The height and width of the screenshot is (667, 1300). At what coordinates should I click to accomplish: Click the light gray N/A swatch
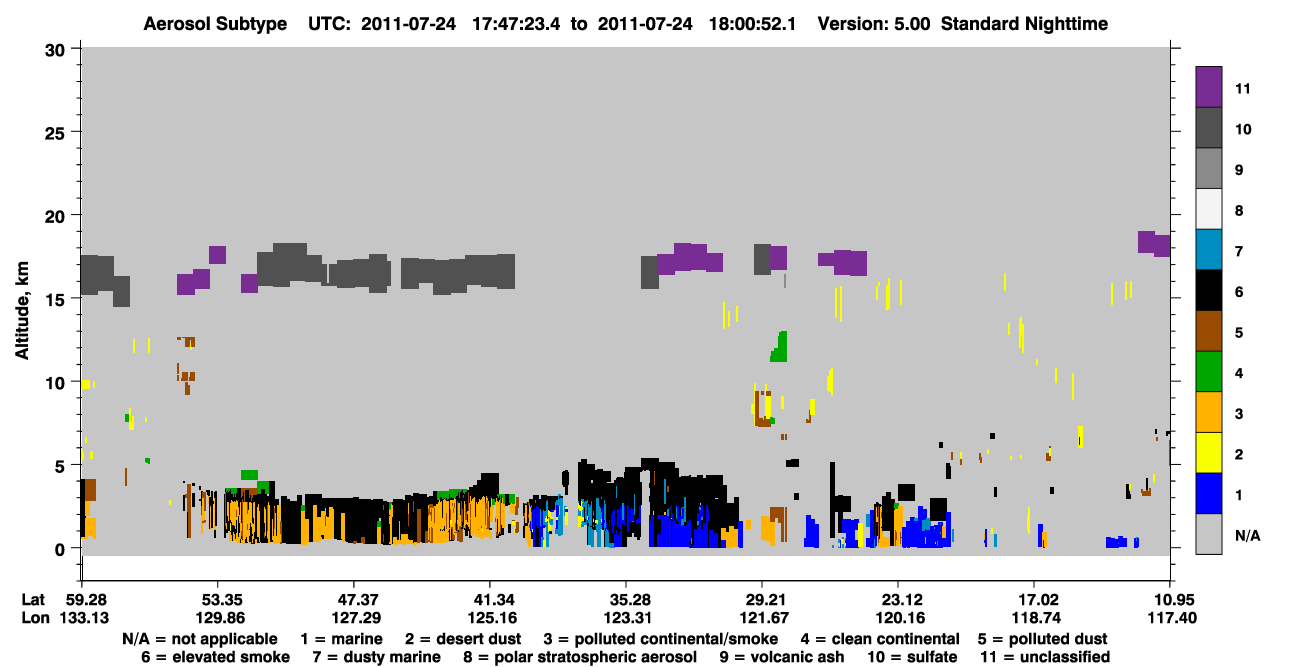(1210, 535)
